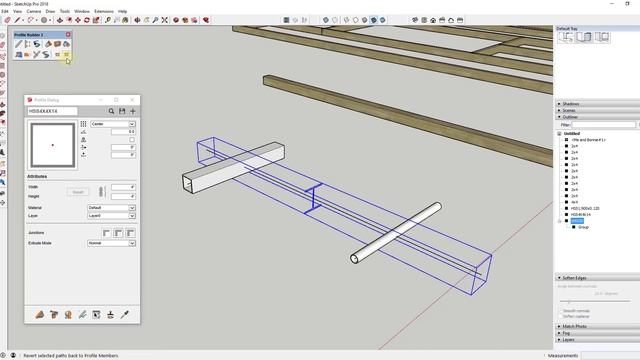Click the selection arrow icon at Profile Dialog bottom
This screenshot has width=640, height=360.
pos(96,314)
